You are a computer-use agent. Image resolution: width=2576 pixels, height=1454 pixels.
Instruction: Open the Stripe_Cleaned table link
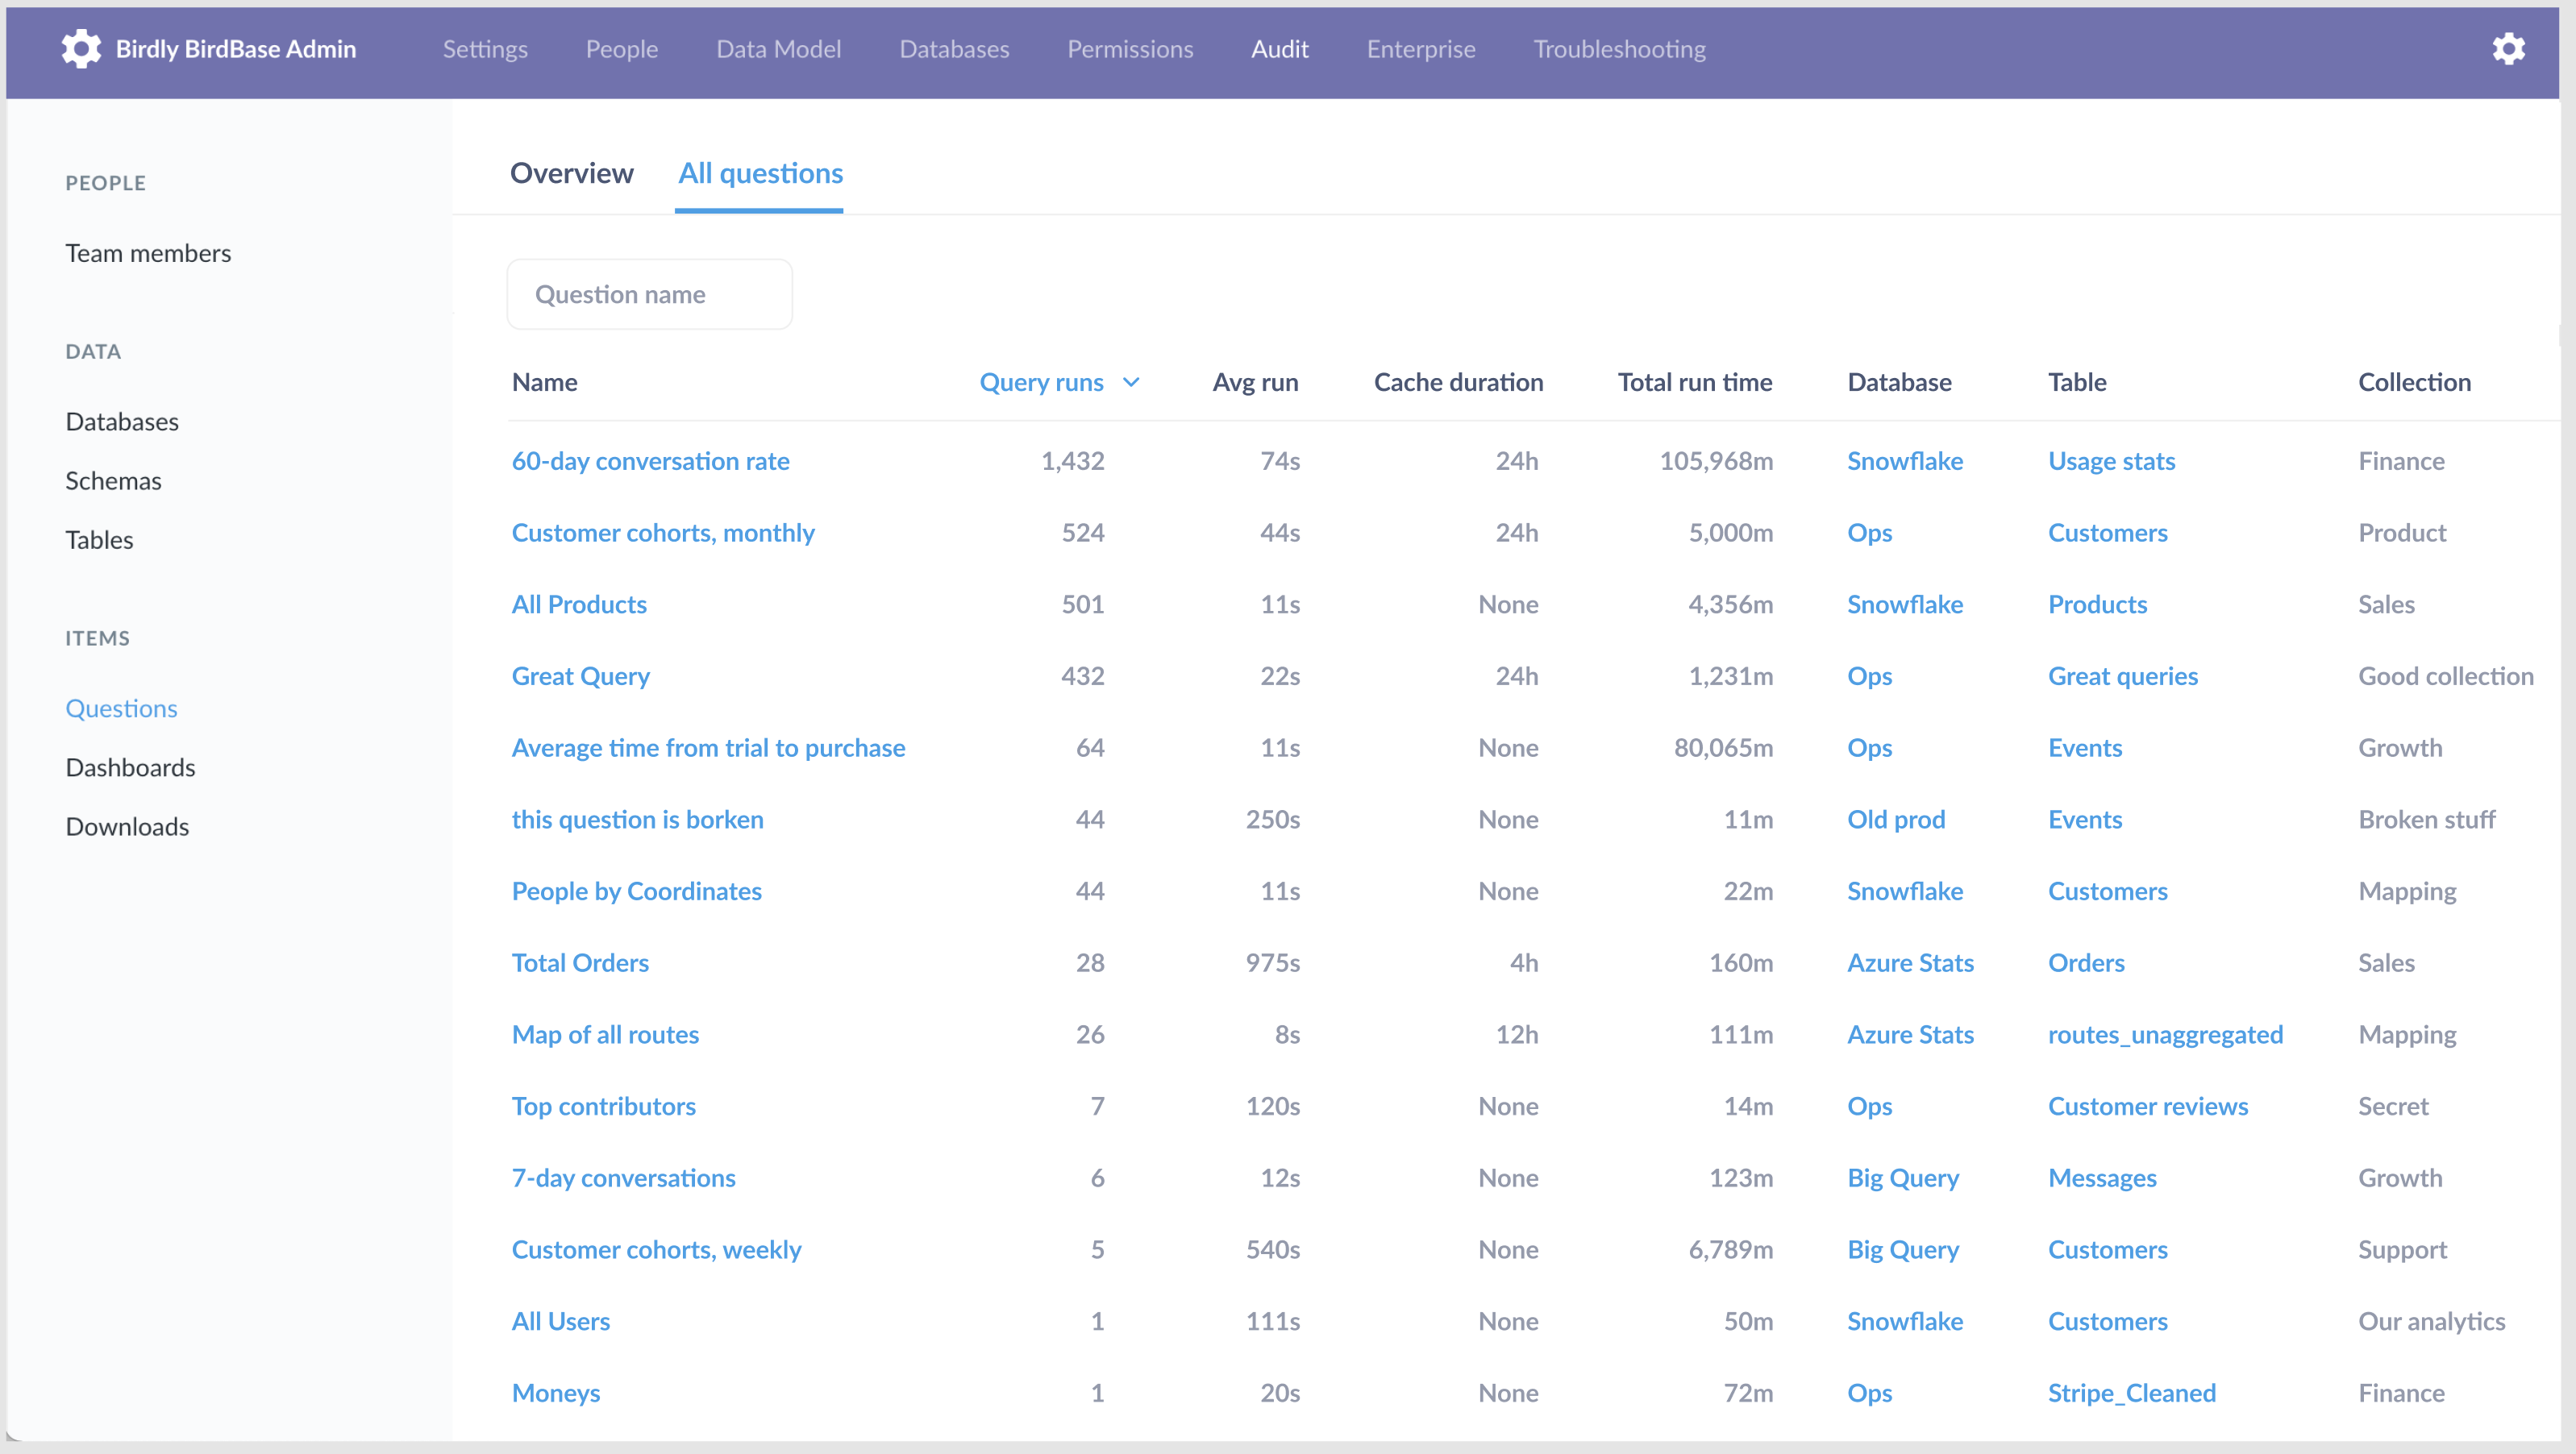2131,1392
